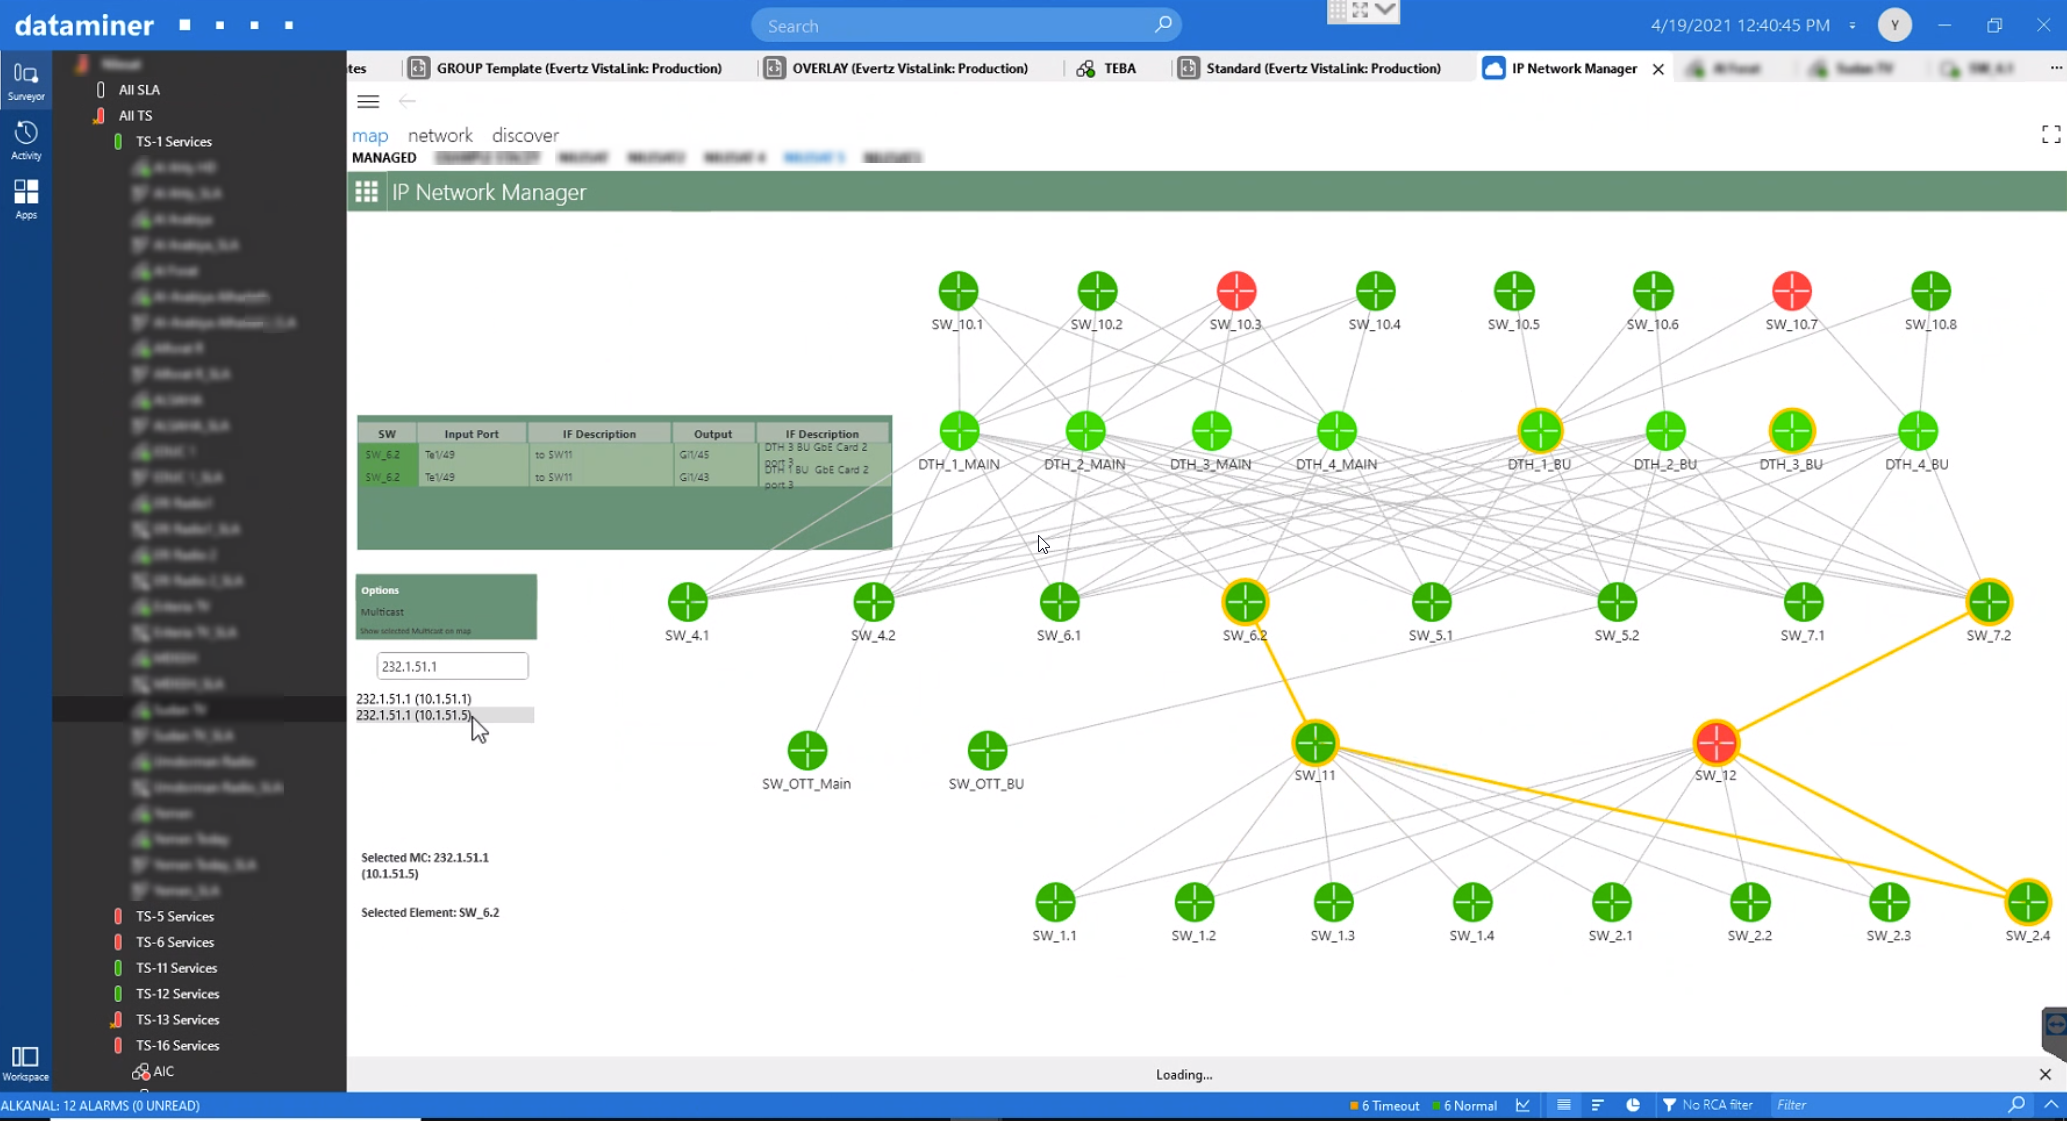The width and height of the screenshot is (2067, 1121).
Task: Open the more tabs ellipsis menu
Action: click(2055, 68)
